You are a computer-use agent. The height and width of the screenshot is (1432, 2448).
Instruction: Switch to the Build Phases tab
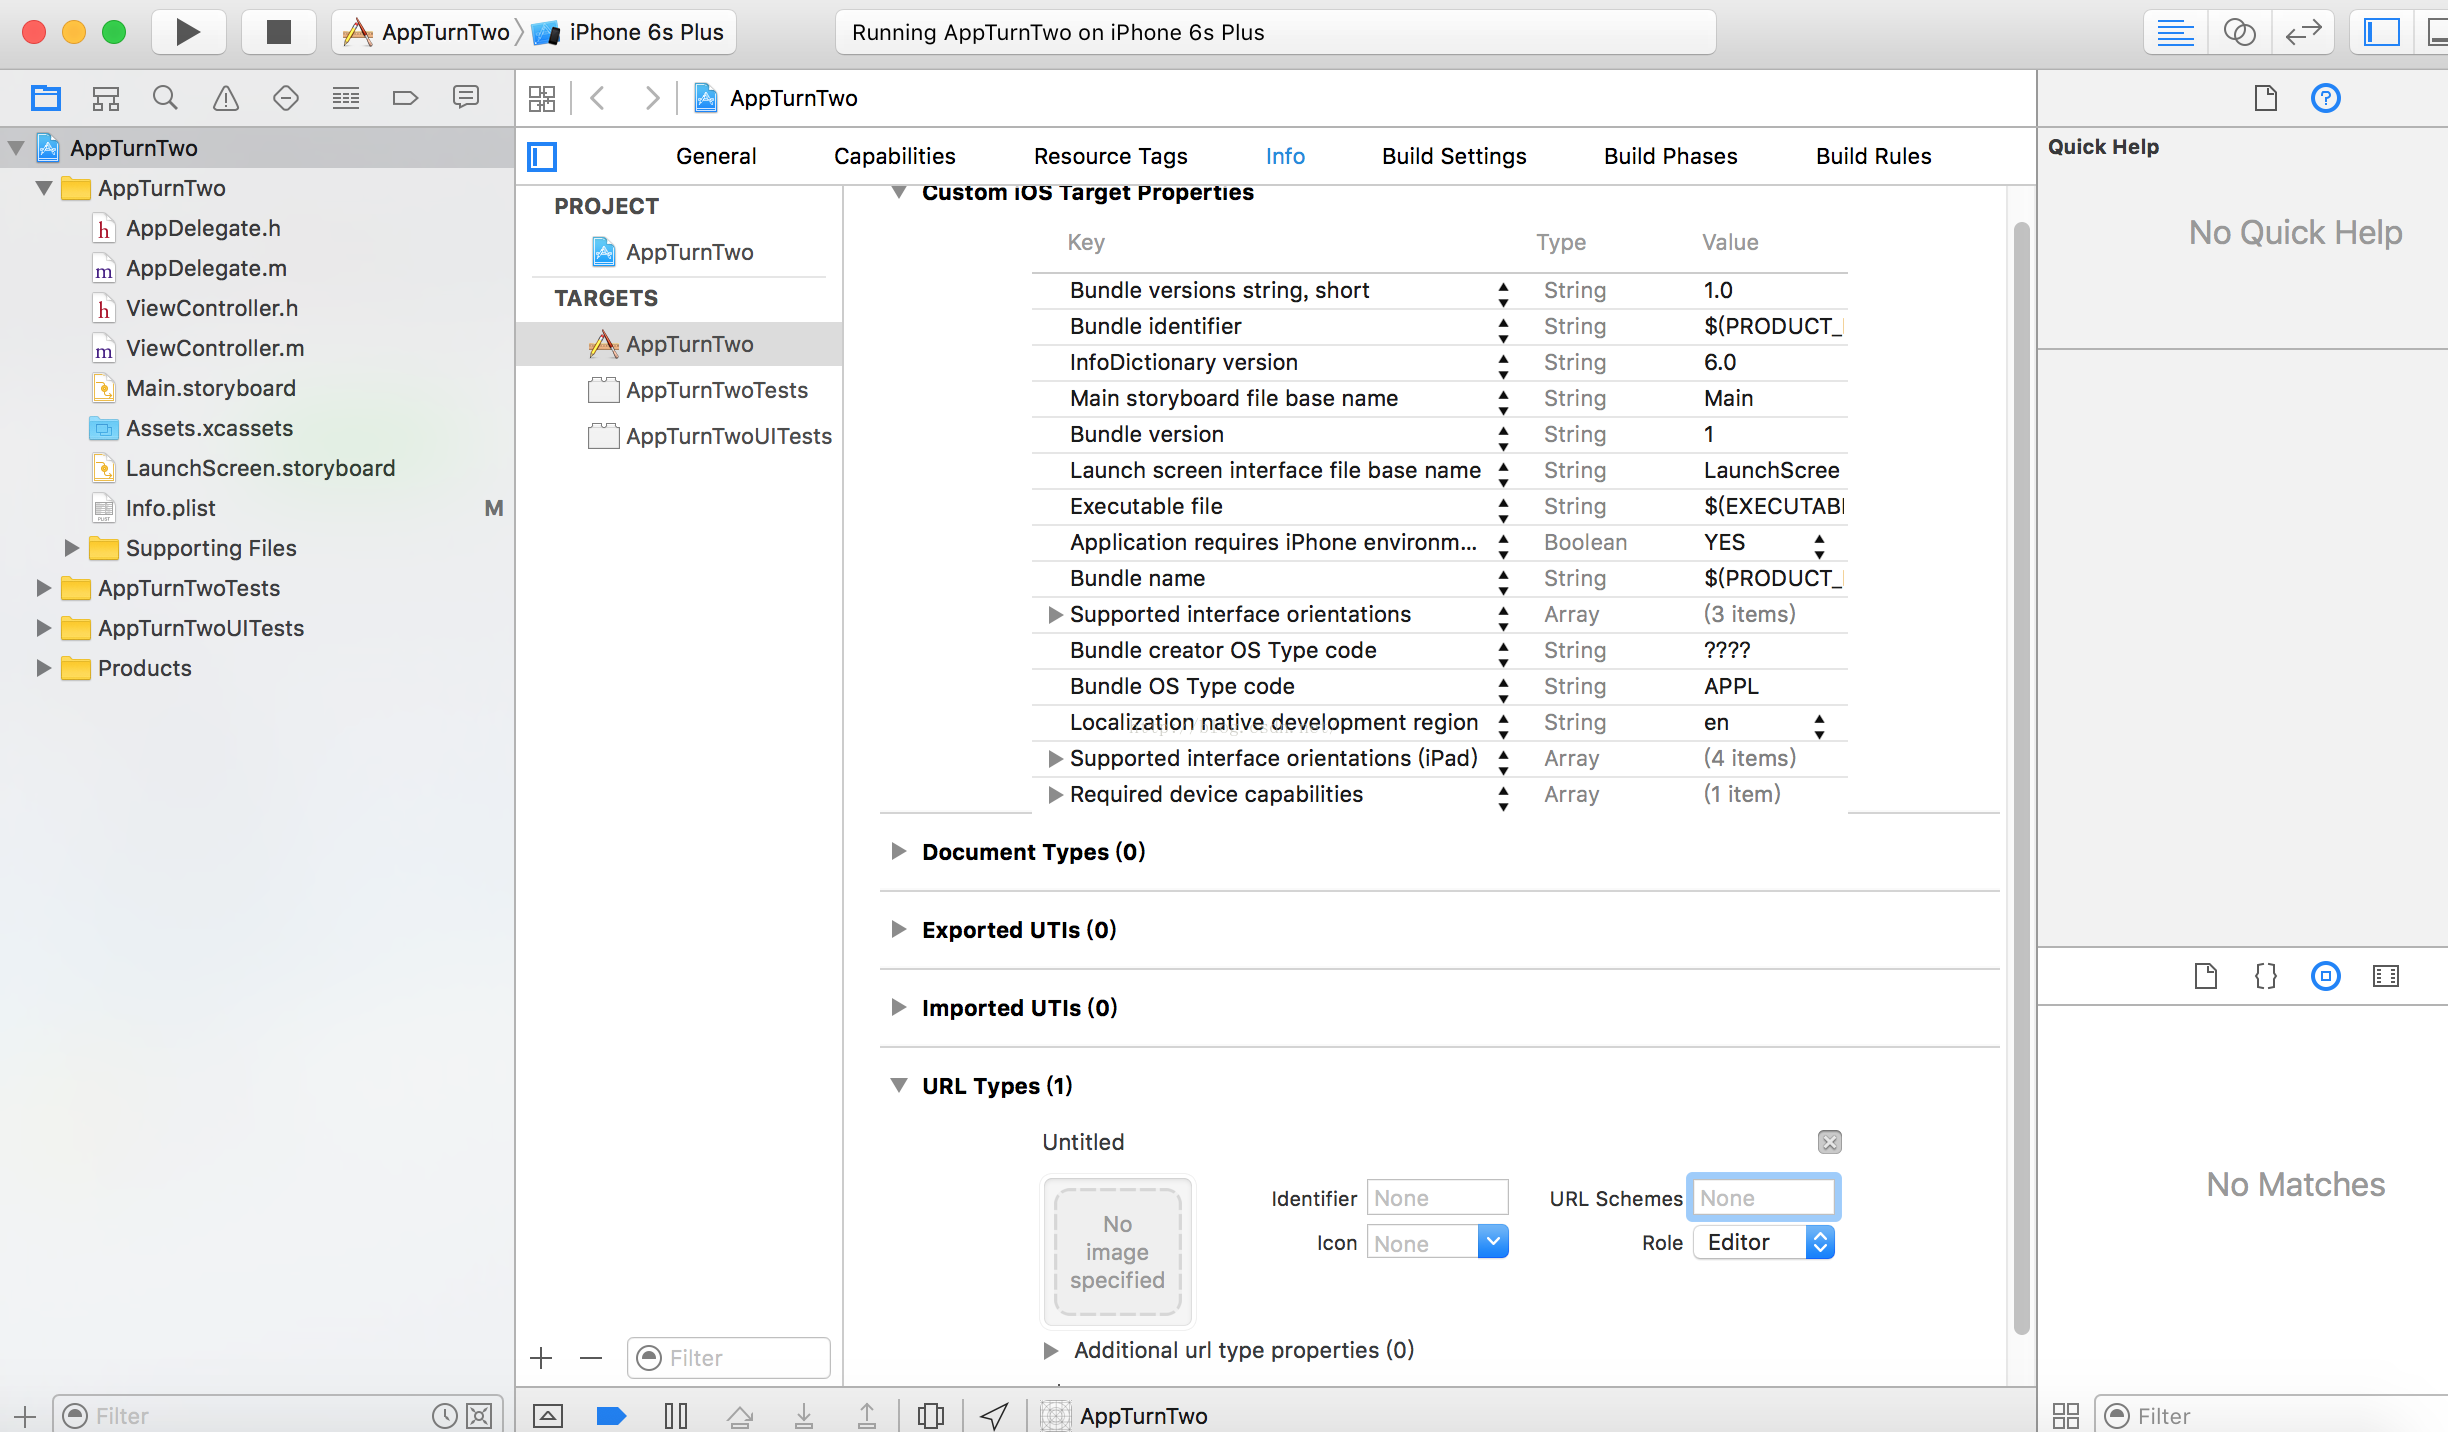click(1671, 156)
